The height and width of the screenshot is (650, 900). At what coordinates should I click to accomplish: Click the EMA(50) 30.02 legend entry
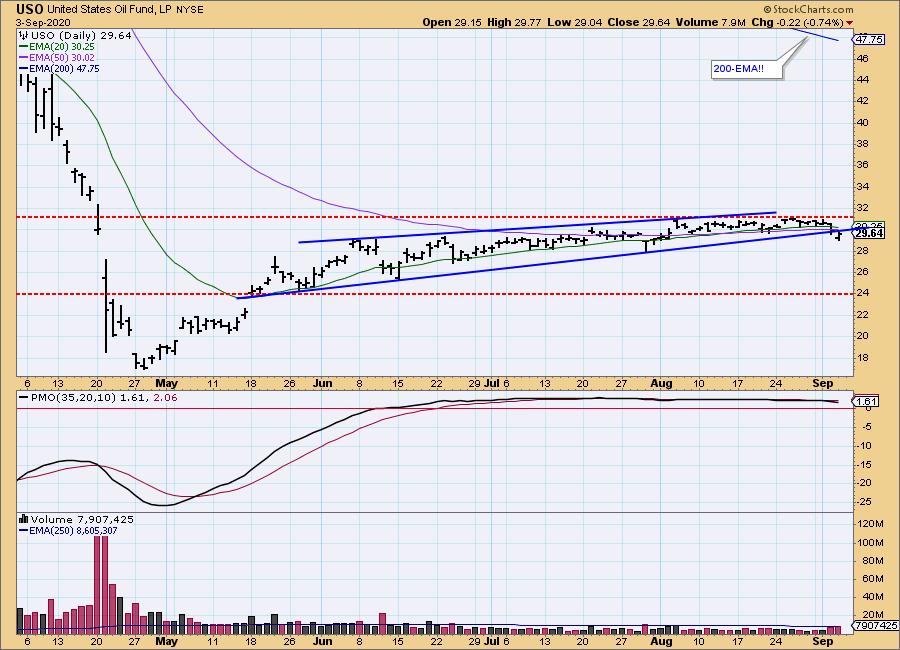point(57,57)
